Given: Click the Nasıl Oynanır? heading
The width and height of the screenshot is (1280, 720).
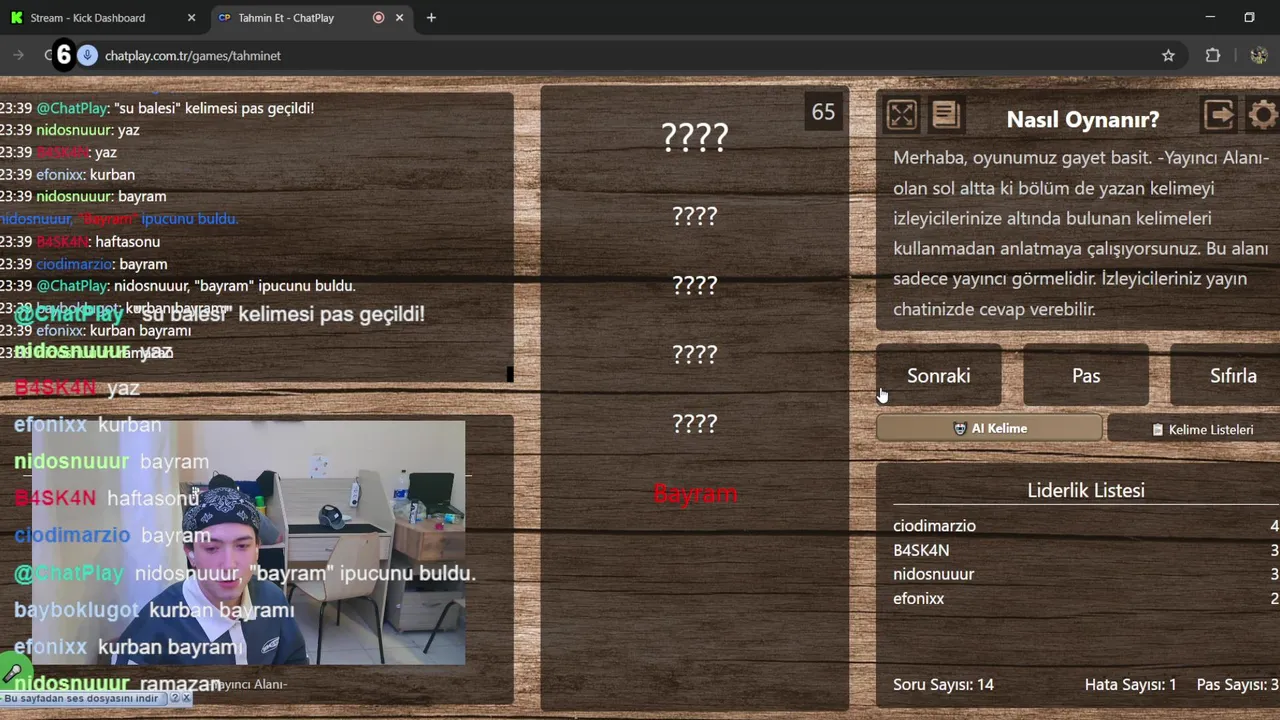Looking at the screenshot, I should pos(1083,119).
